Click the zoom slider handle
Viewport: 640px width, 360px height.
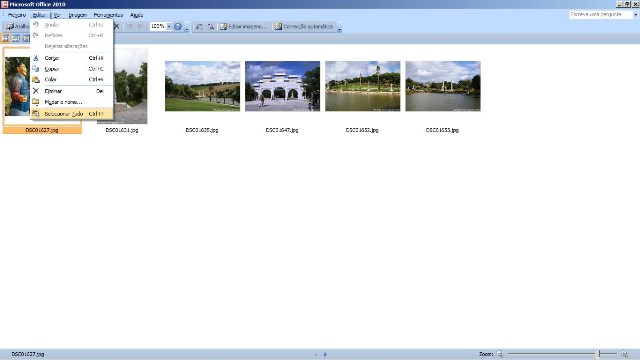coord(599,354)
